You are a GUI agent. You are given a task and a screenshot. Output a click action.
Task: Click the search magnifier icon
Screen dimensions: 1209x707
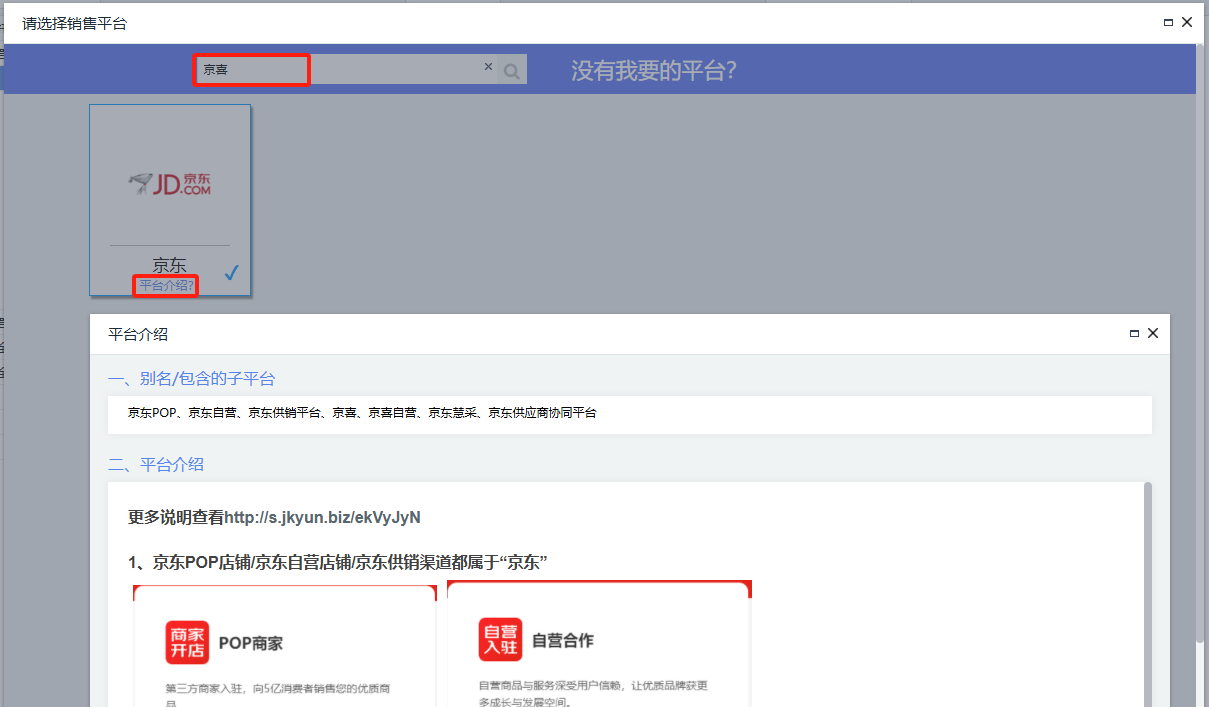pyautogui.click(x=512, y=70)
